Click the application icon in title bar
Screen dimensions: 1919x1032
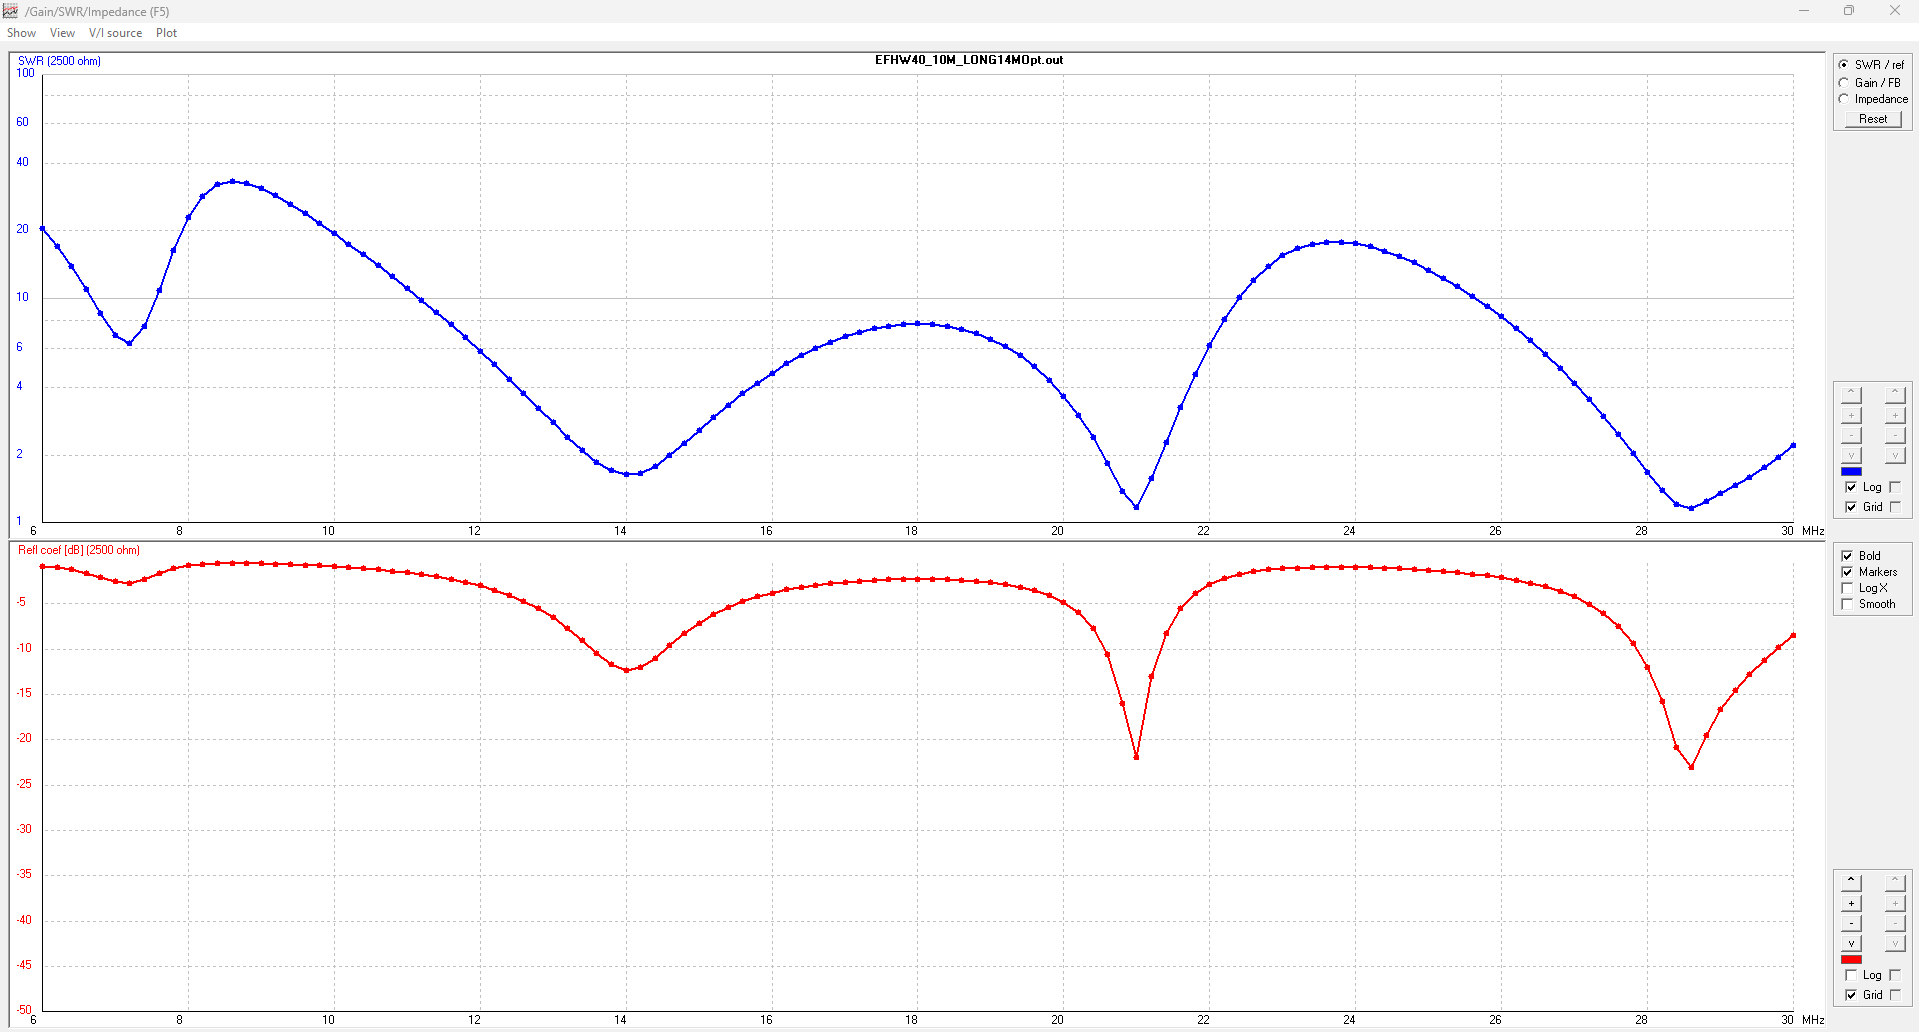click(11, 11)
